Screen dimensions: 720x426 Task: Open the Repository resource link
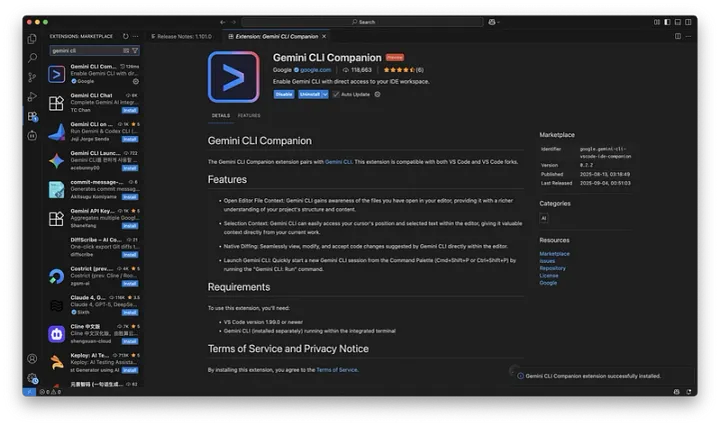pos(552,268)
